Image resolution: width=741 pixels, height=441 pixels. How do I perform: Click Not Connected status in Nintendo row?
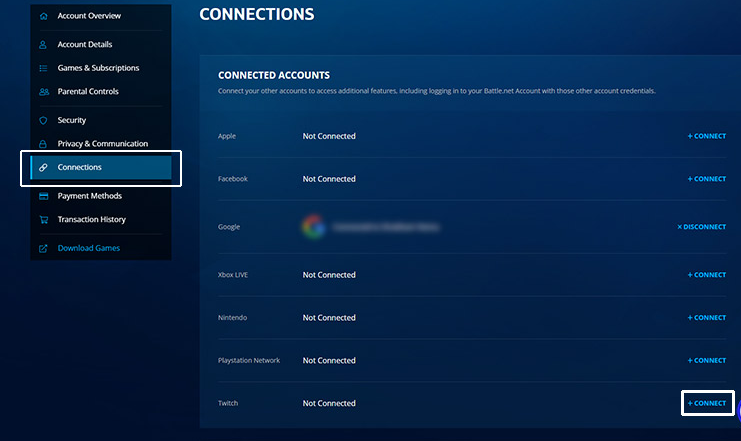[x=329, y=318]
